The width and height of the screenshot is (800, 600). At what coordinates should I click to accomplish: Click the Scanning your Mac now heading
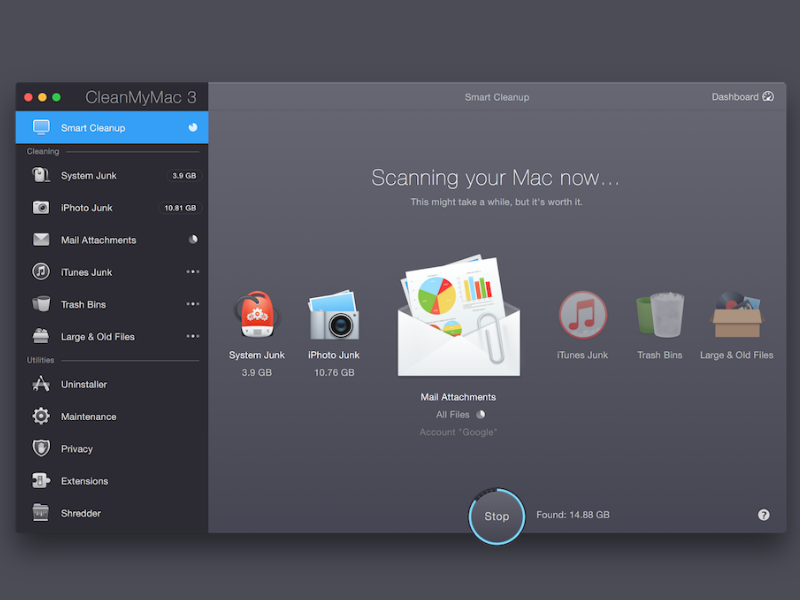[x=495, y=178]
